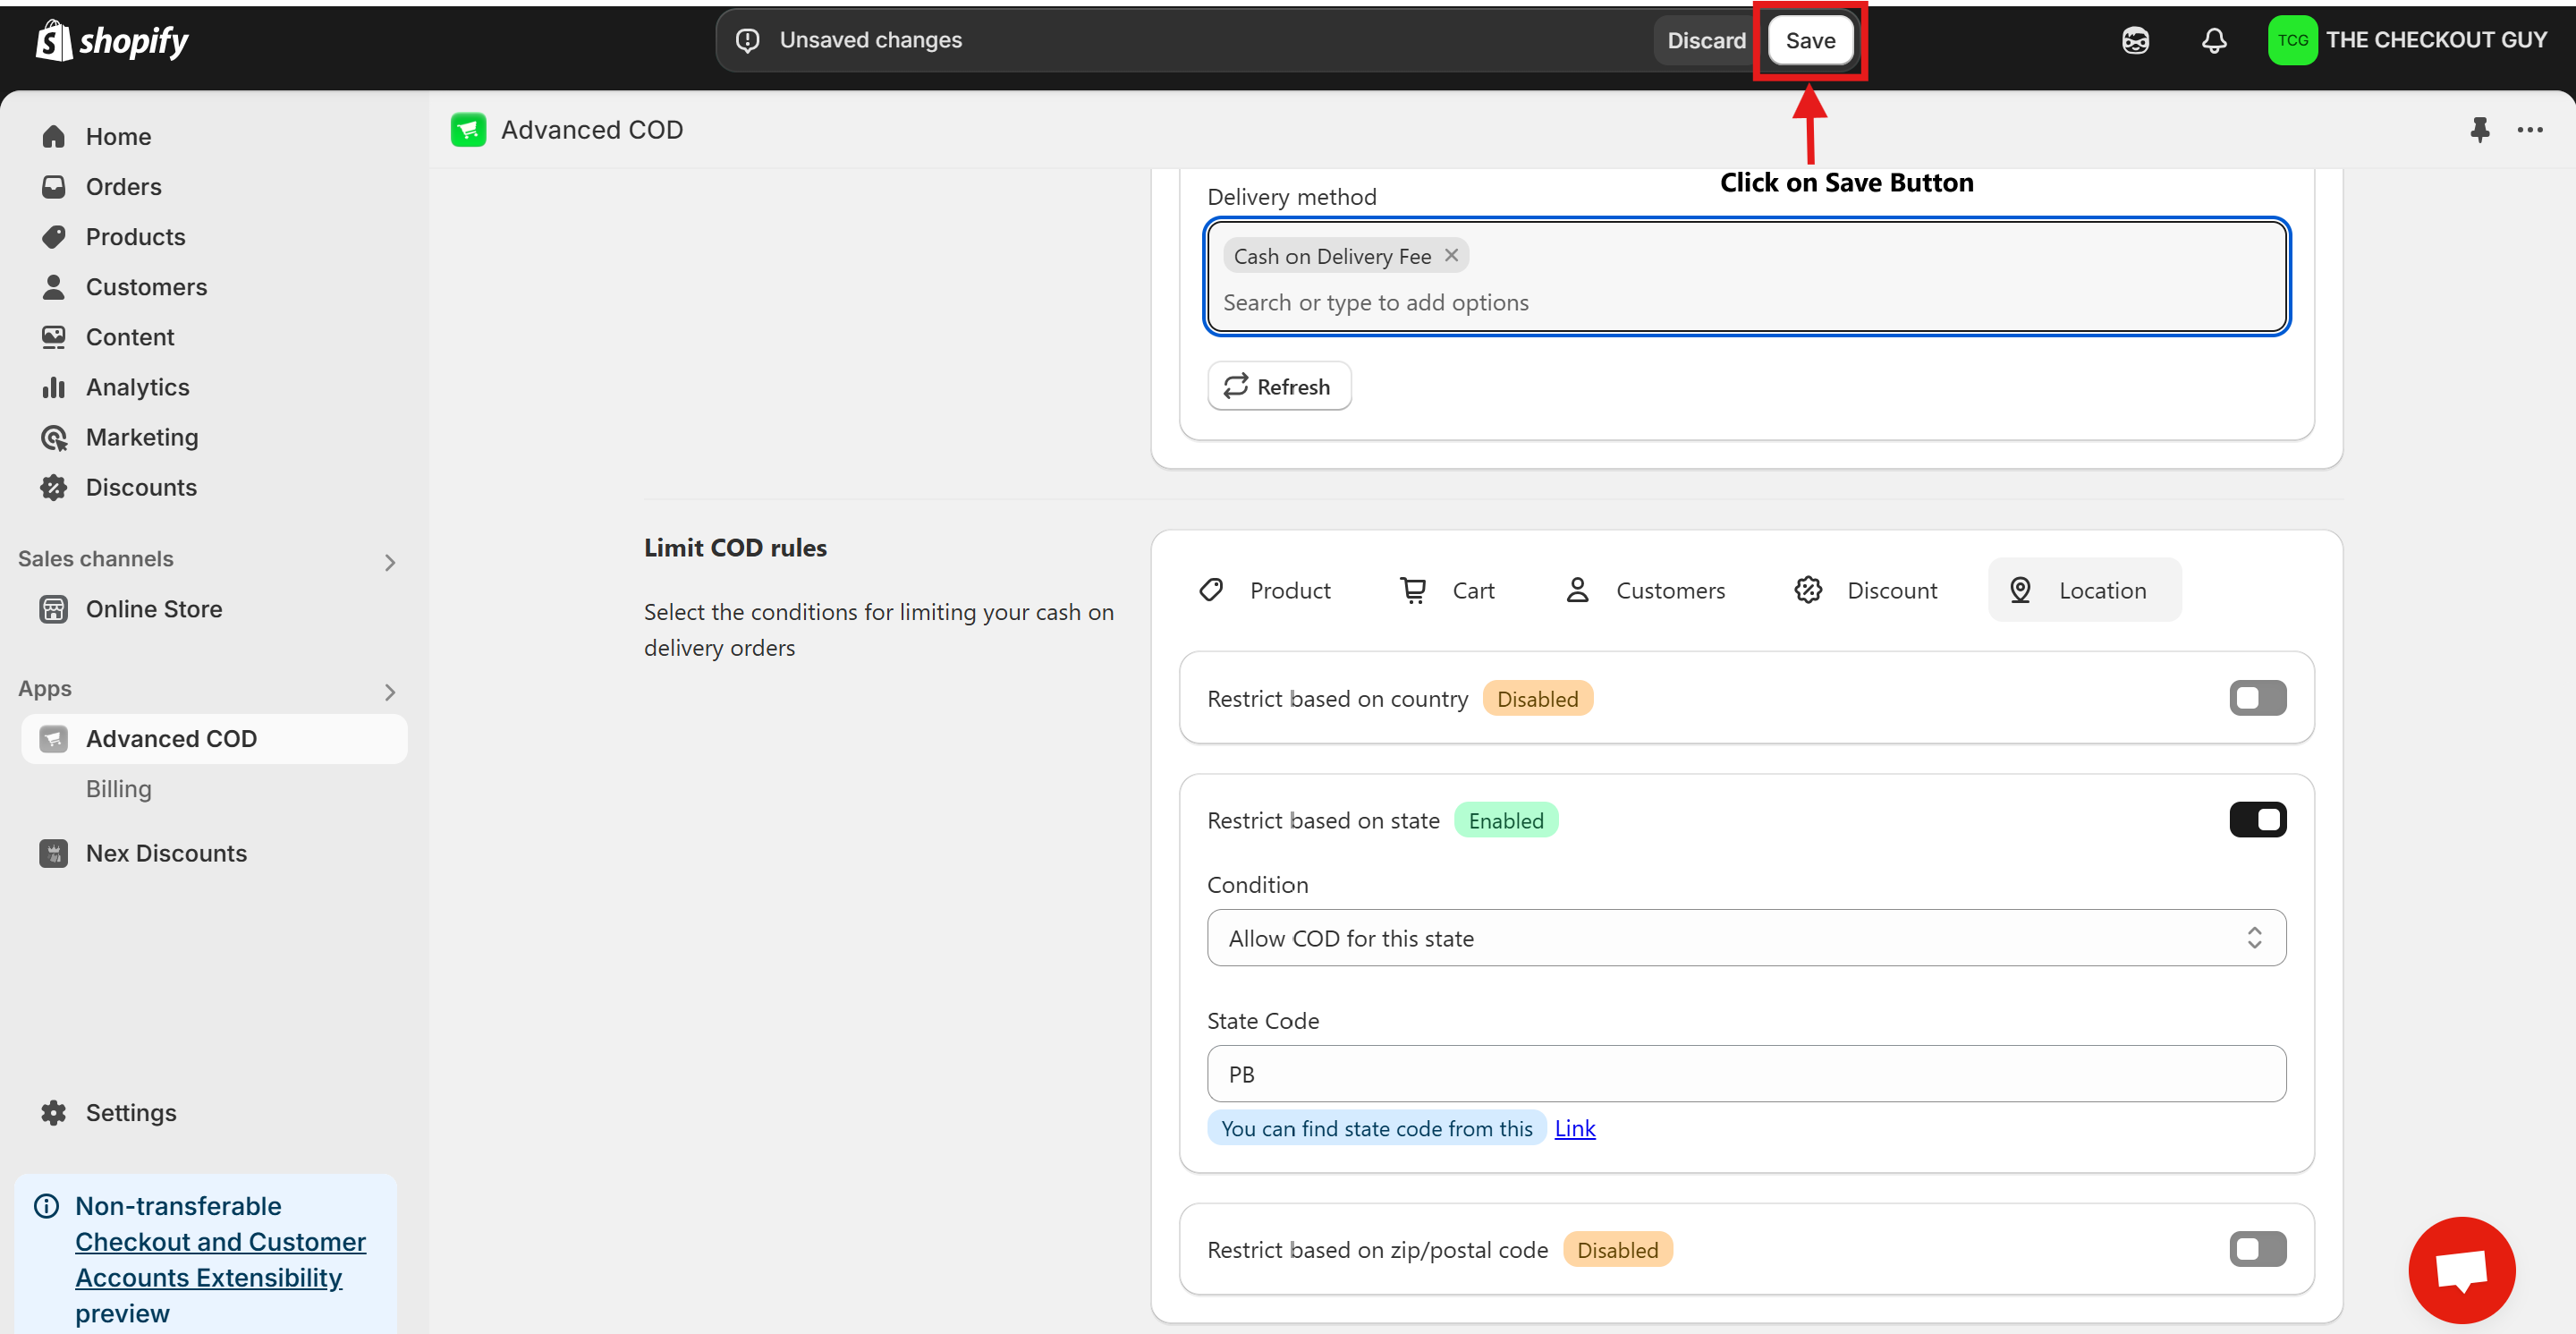Open the Analytics section via its icon
The image size is (2576, 1334).
[x=54, y=387]
